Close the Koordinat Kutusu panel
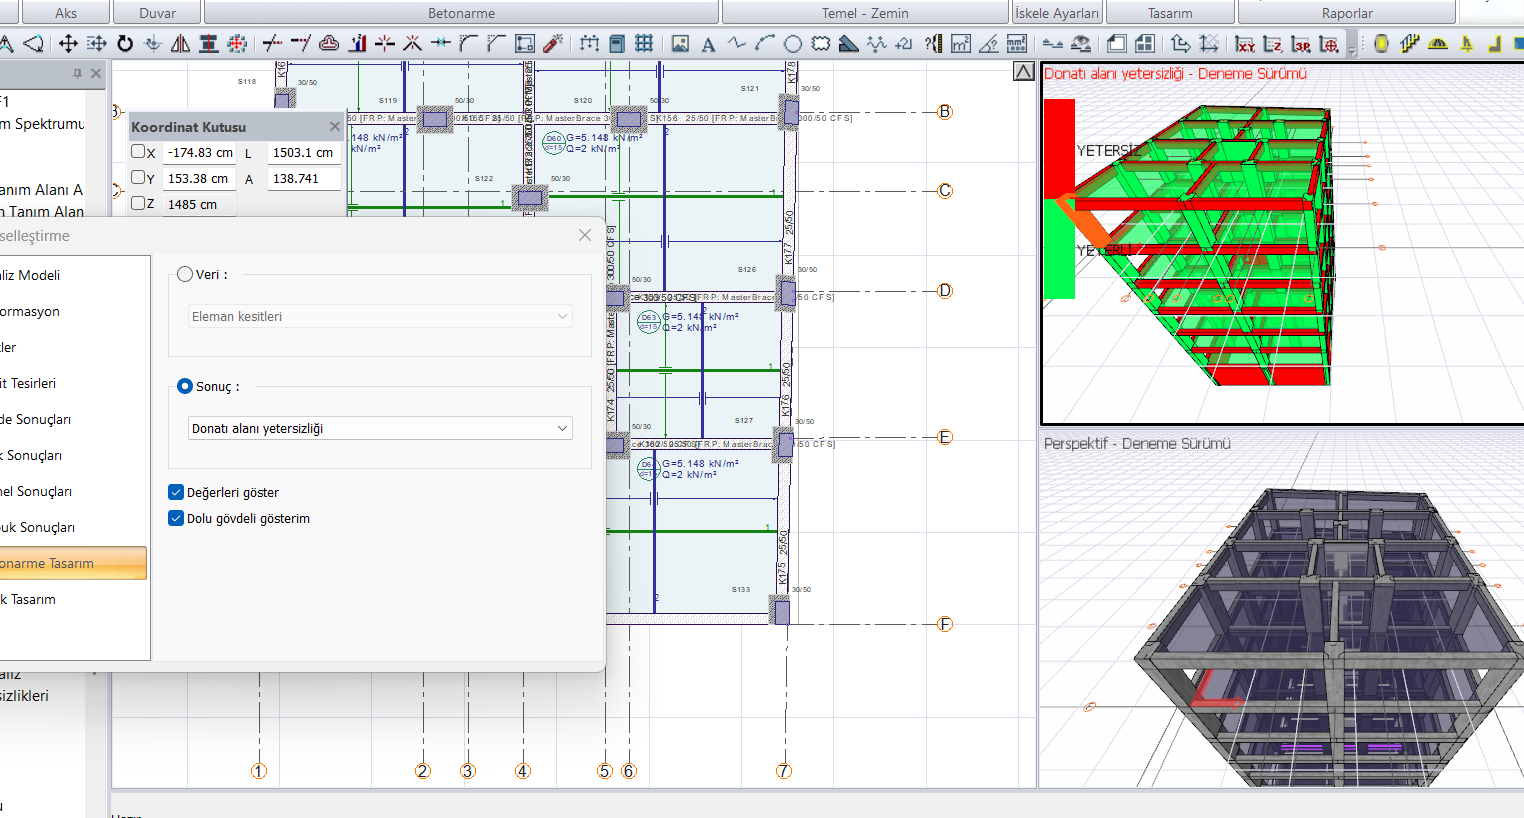Image resolution: width=1524 pixels, height=818 pixels. (335, 126)
